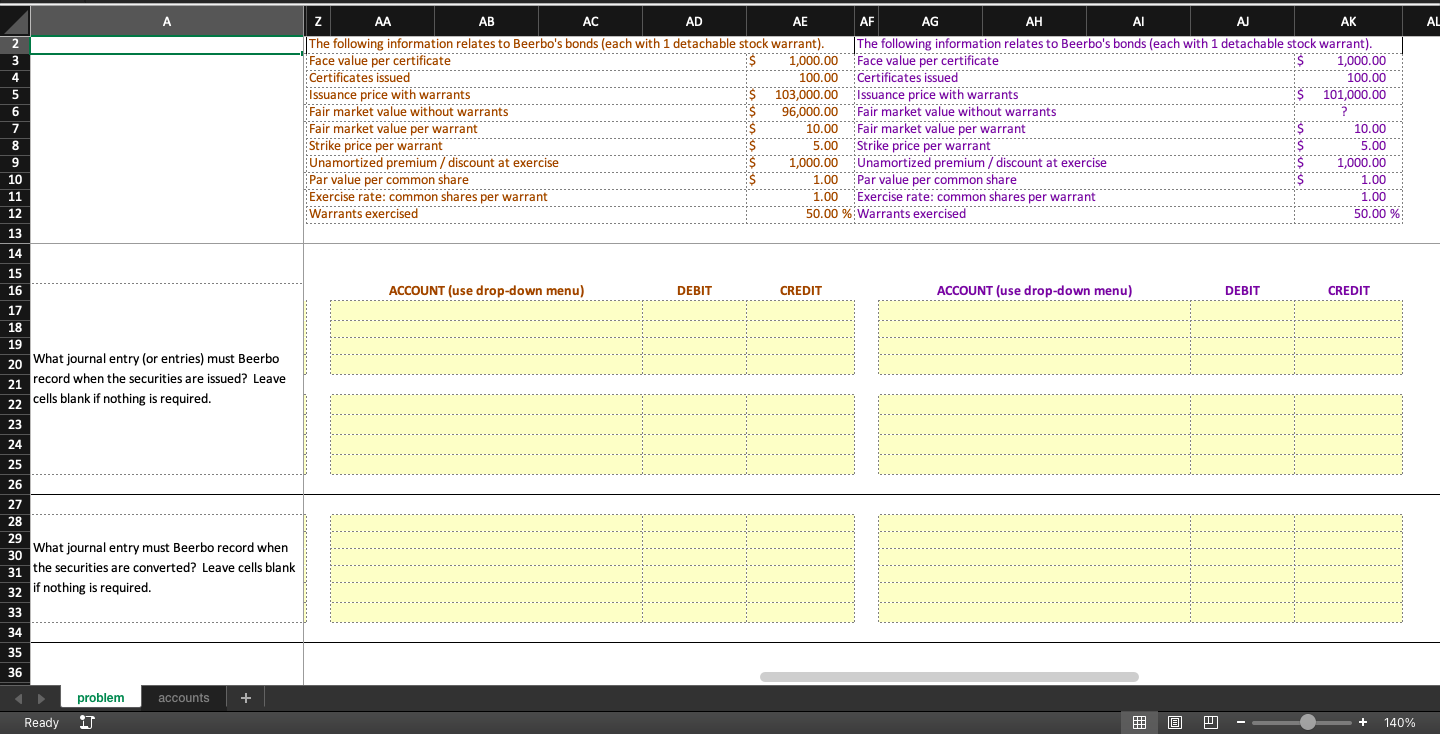Click purple debit cell in row 17
The height and width of the screenshot is (734, 1440).
[1242, 310]
